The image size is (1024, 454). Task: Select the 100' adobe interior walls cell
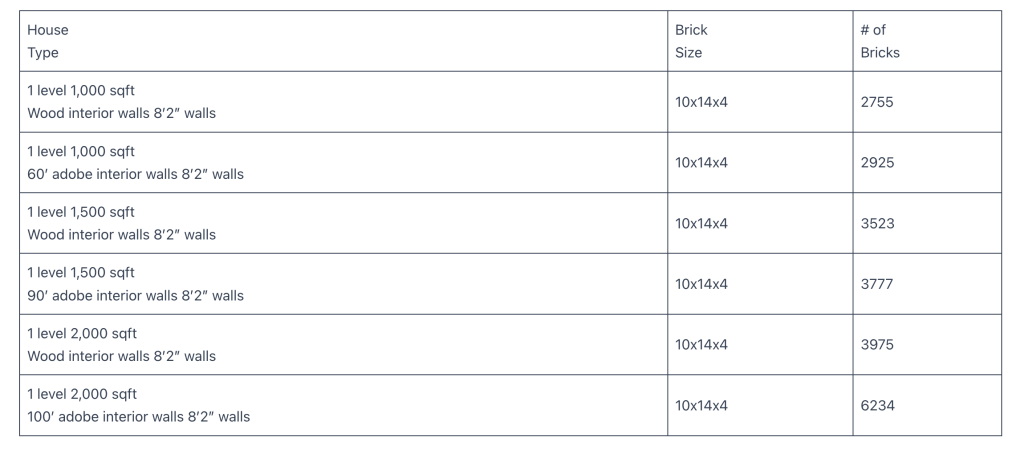tap(138, 405)
